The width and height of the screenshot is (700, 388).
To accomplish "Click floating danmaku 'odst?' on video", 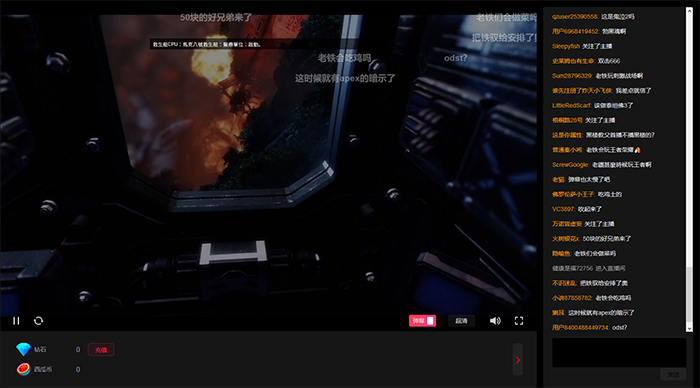I will pyautogui.click(x=455, y=58).
